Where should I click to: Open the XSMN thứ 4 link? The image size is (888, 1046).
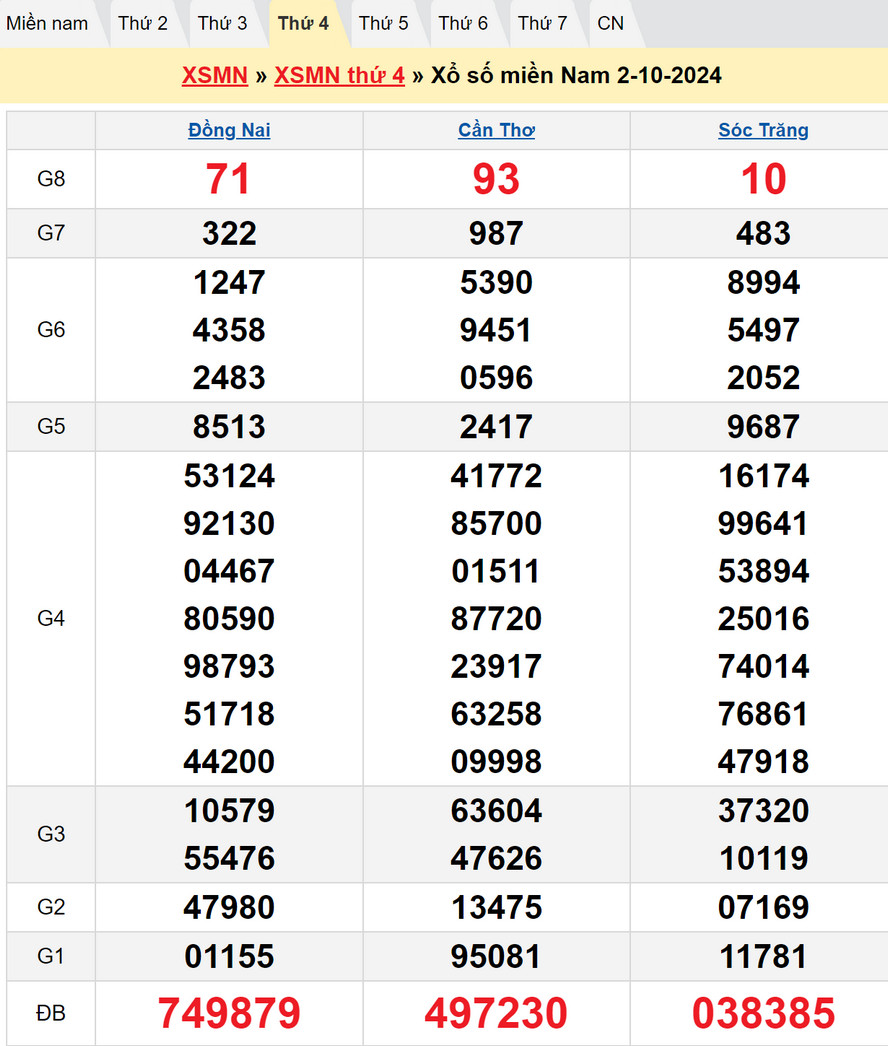[x=339, y=76]
